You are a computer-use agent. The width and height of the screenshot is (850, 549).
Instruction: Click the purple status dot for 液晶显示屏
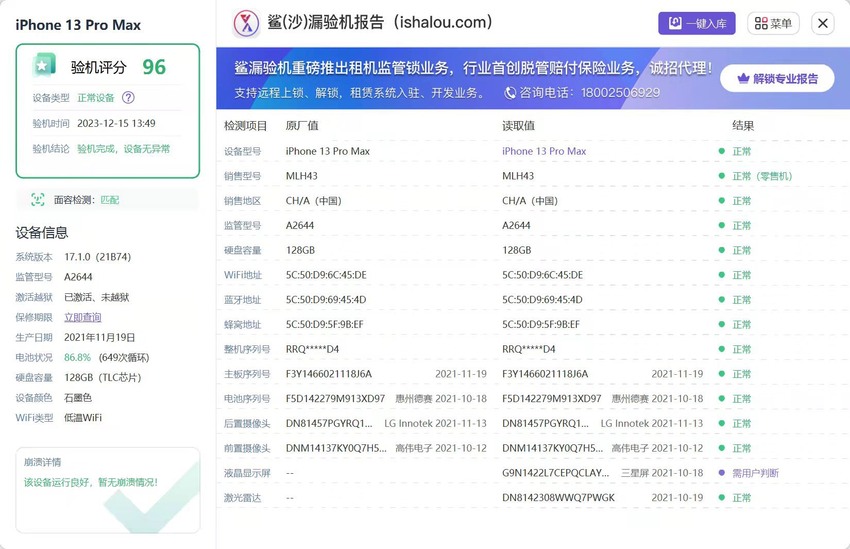(x=722, y=473)
